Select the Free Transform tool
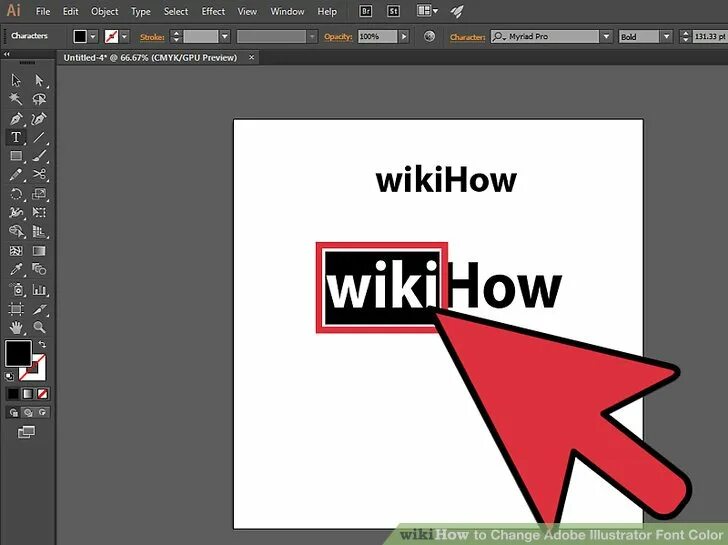 tap(39, 213)
